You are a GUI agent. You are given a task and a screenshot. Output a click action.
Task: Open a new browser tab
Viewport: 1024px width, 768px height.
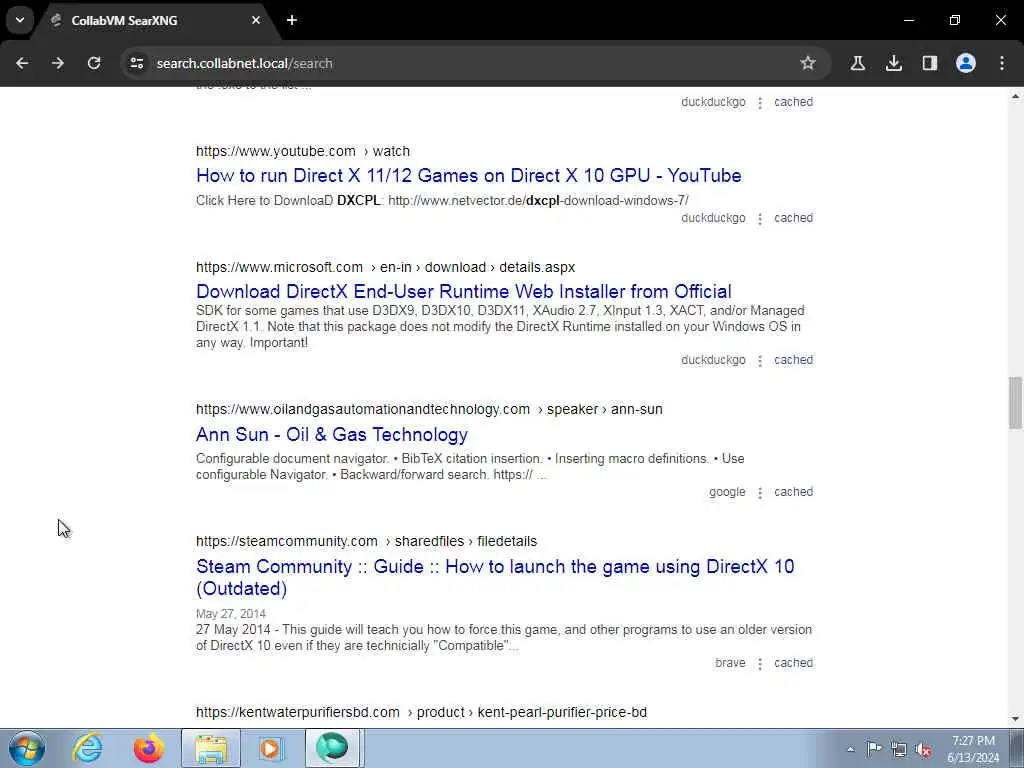292,20
